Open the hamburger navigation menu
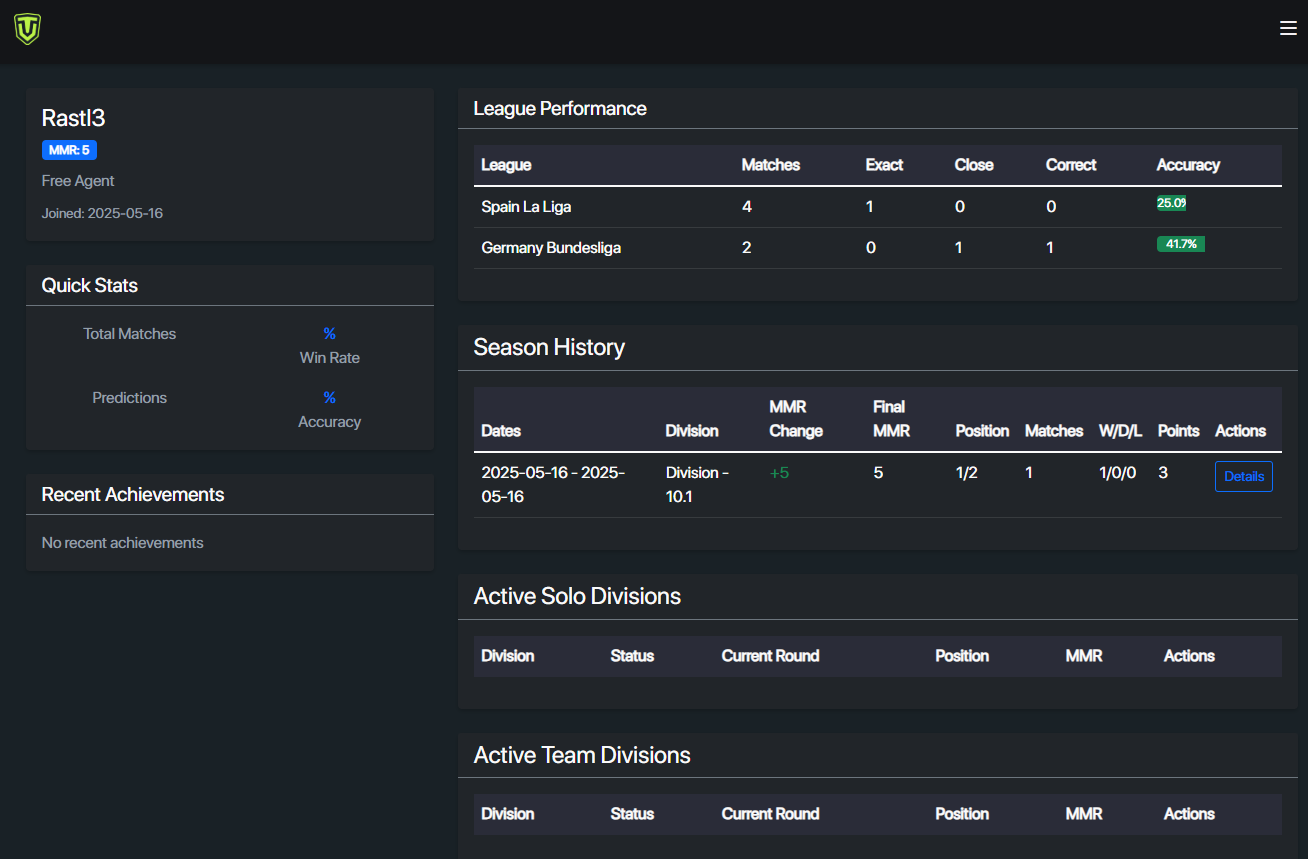The height and width of the screenshot is (859, 1308). pyautogui.click(x=1288, y=28)
